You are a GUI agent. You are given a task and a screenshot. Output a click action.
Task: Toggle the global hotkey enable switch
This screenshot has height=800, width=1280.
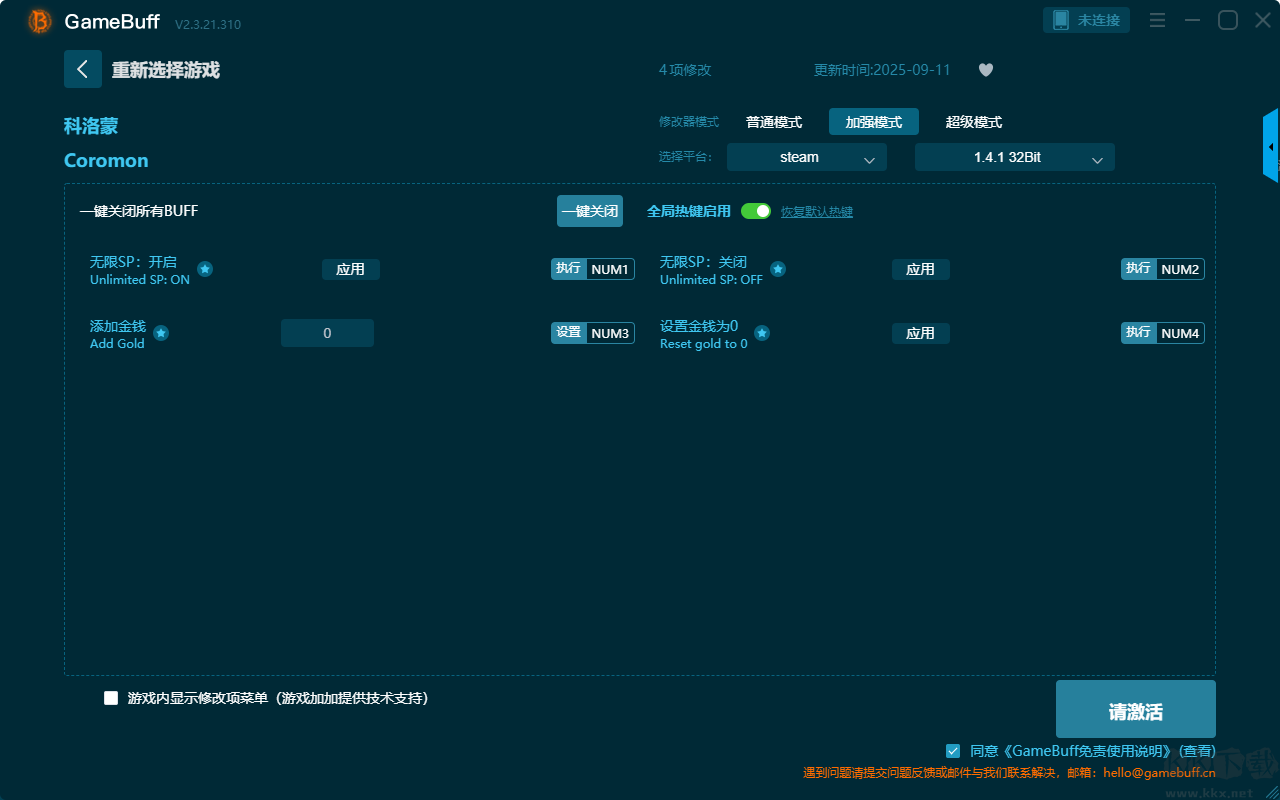[x=756, y=211]
